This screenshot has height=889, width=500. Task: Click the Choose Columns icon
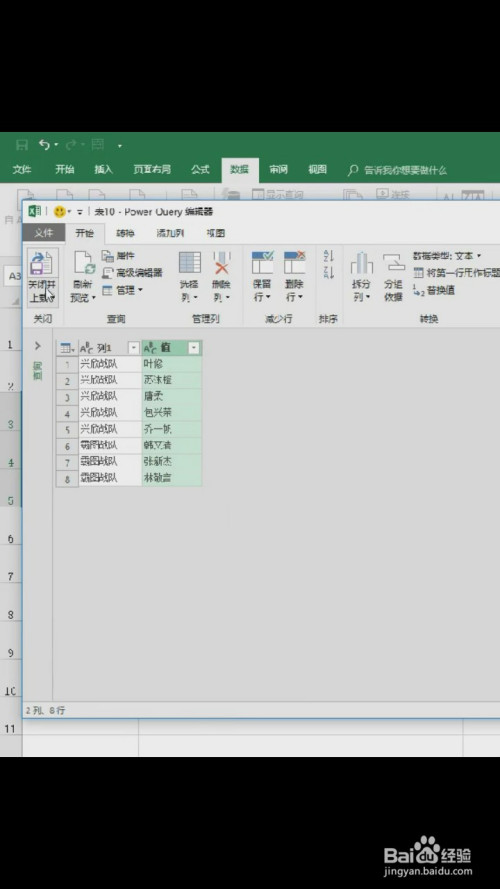coord(190,263)
